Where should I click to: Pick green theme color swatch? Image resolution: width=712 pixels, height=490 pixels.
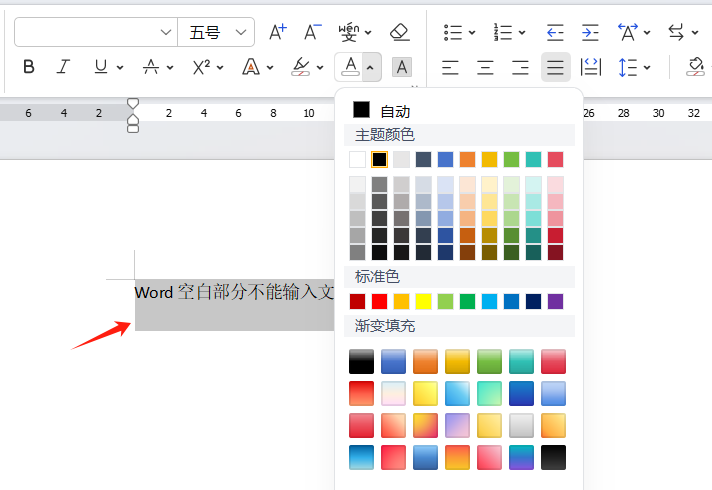click(x=511, y=159)
